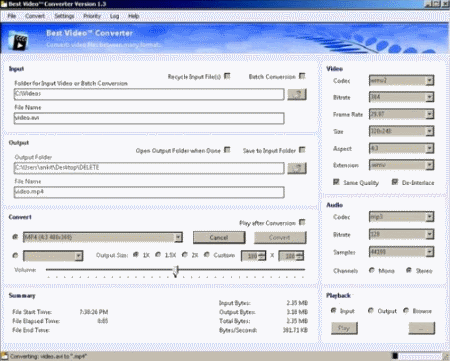Browse for the output folder
Viewport: 450px width, 361px height.
[297, 168]
